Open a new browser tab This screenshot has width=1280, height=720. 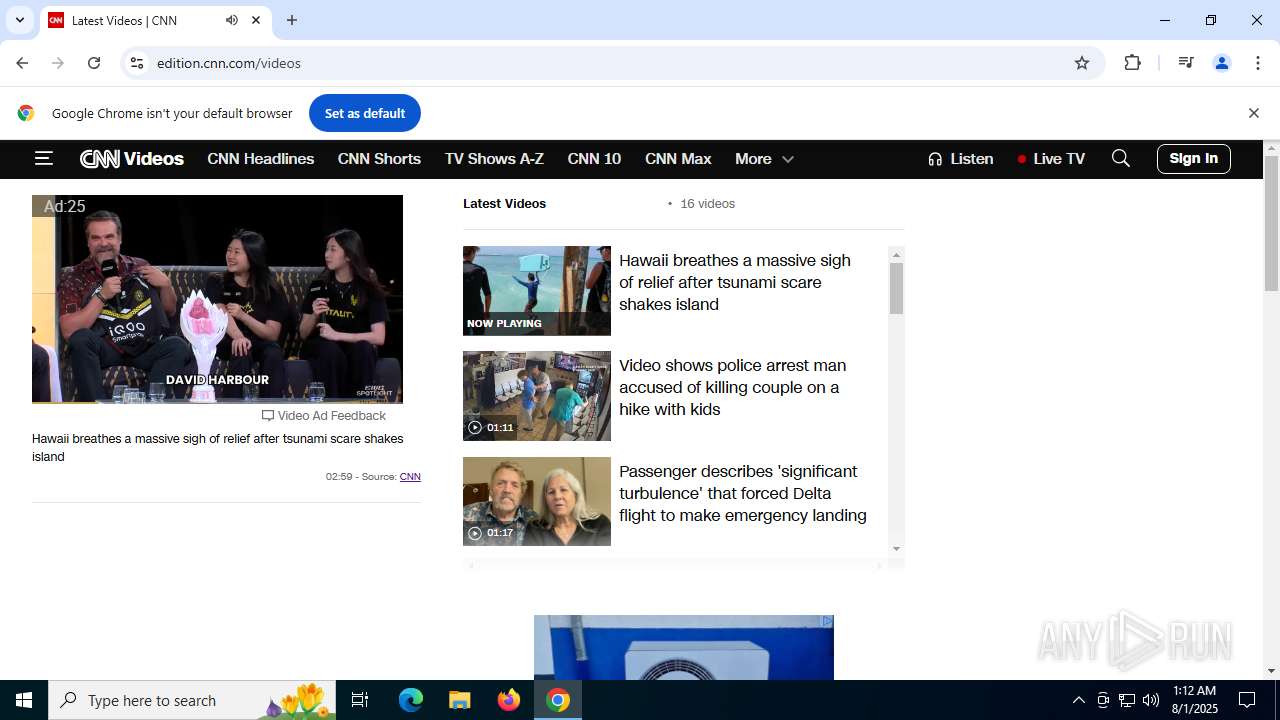pos(292,20)
